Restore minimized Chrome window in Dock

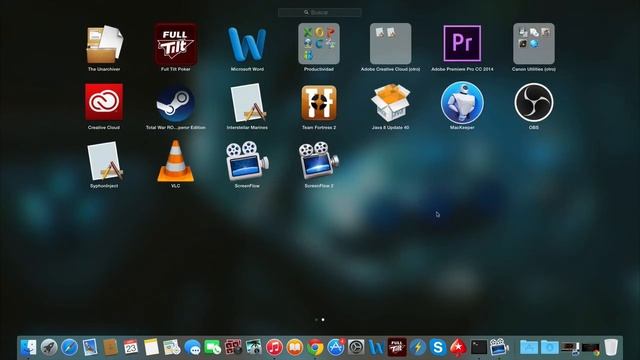tap(591, 348)
